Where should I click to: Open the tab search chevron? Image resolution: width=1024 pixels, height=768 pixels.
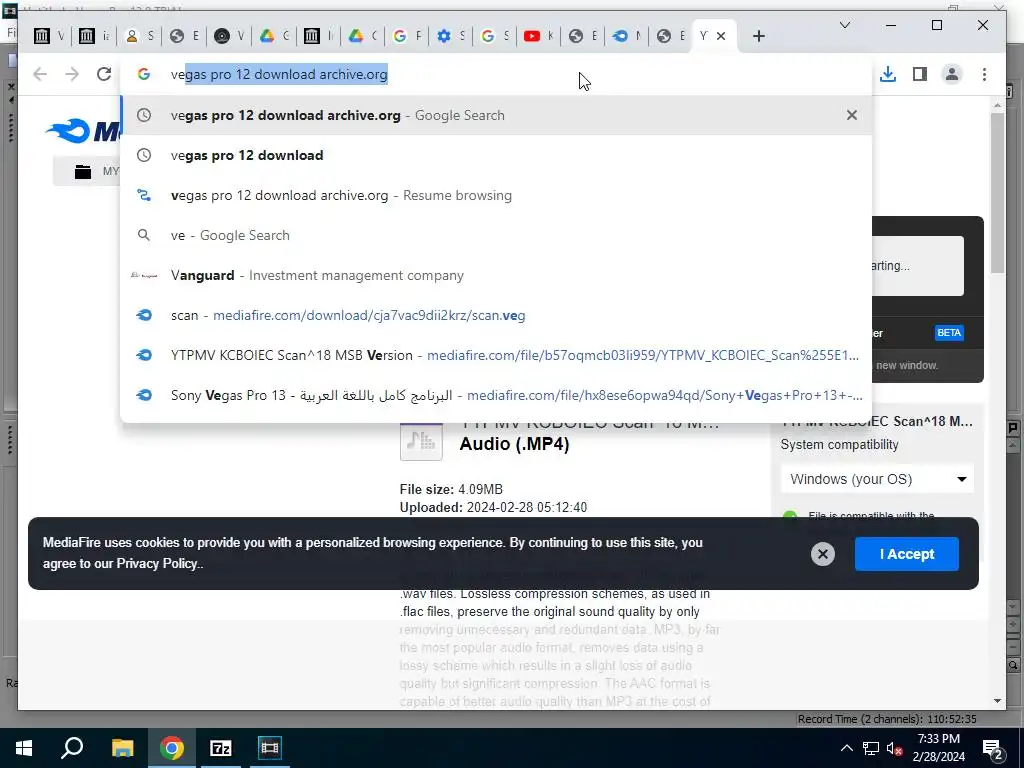click(x=844, y=25)
